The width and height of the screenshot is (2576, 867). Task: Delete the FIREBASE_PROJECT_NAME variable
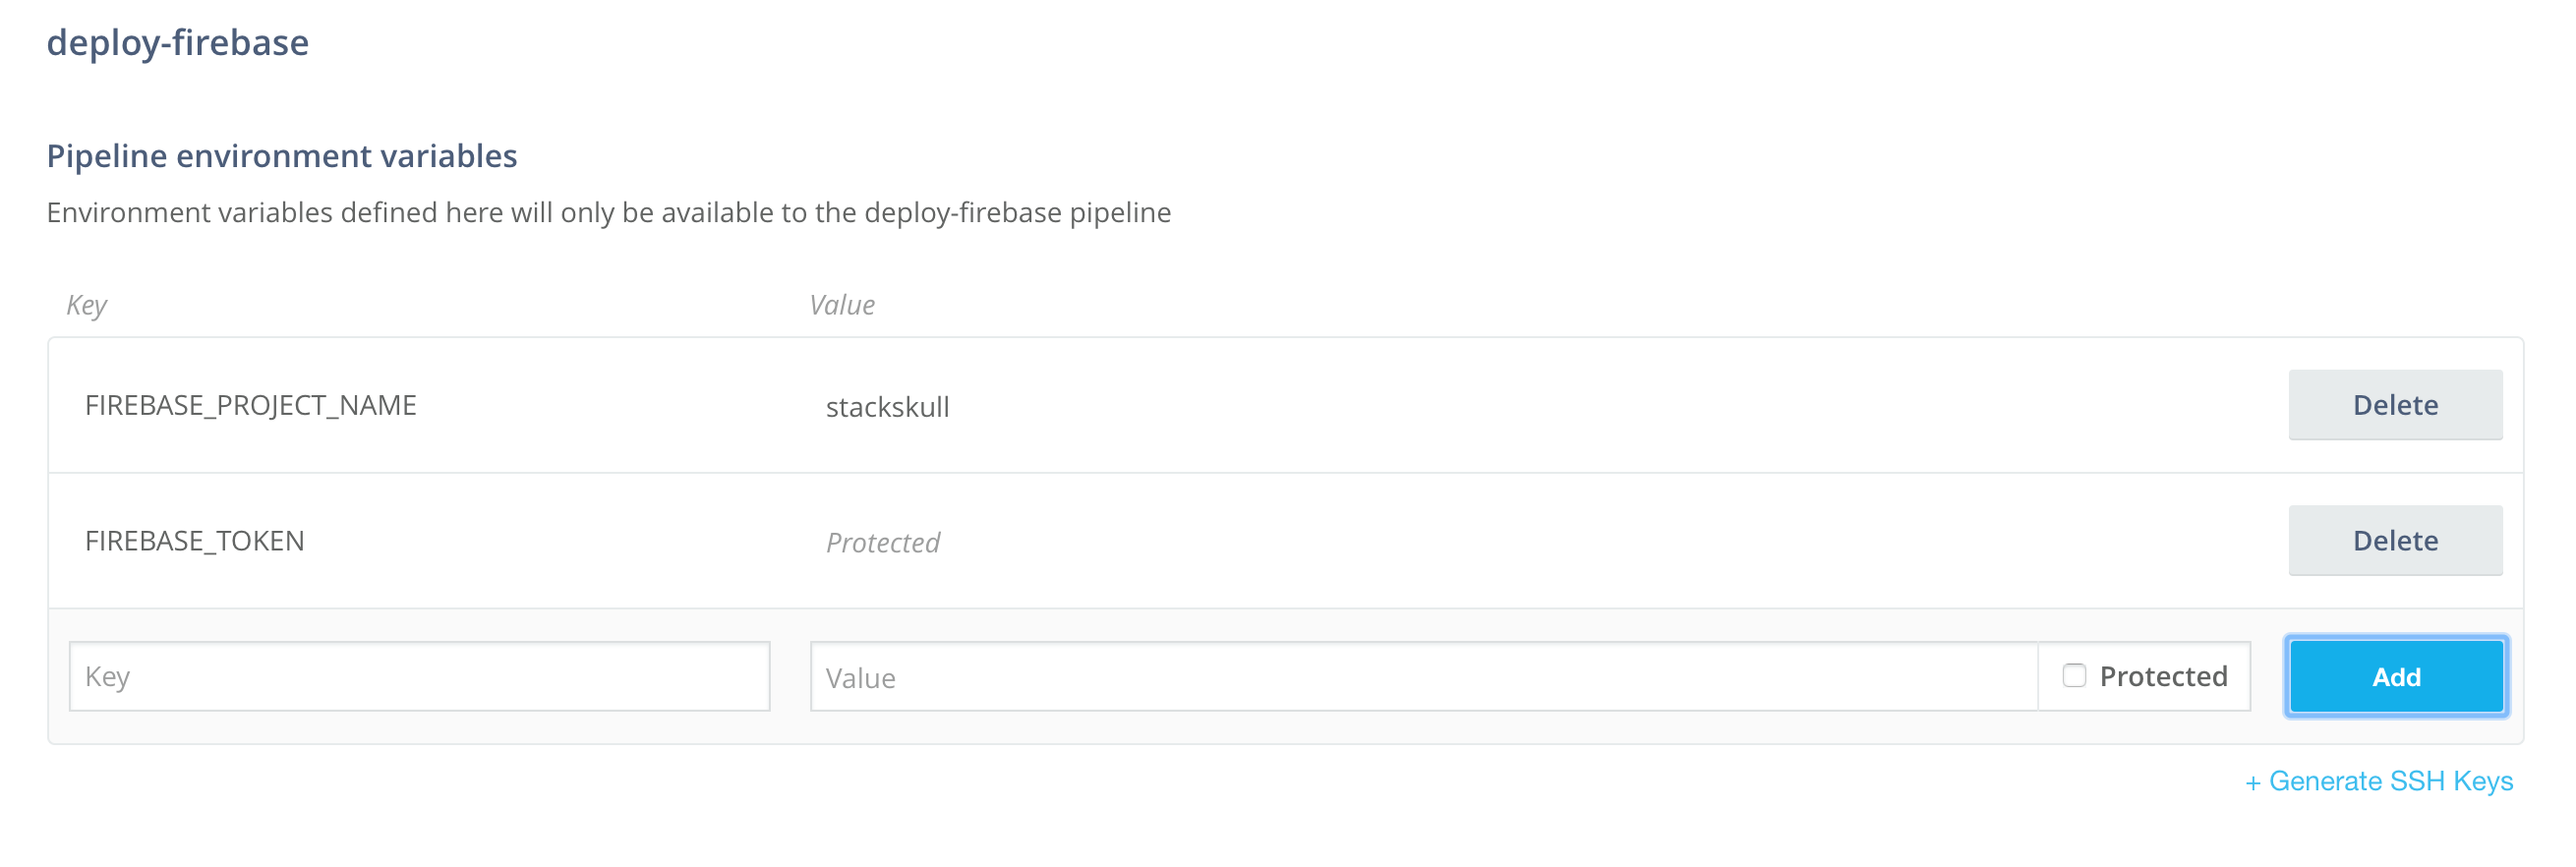(2395, 405)
